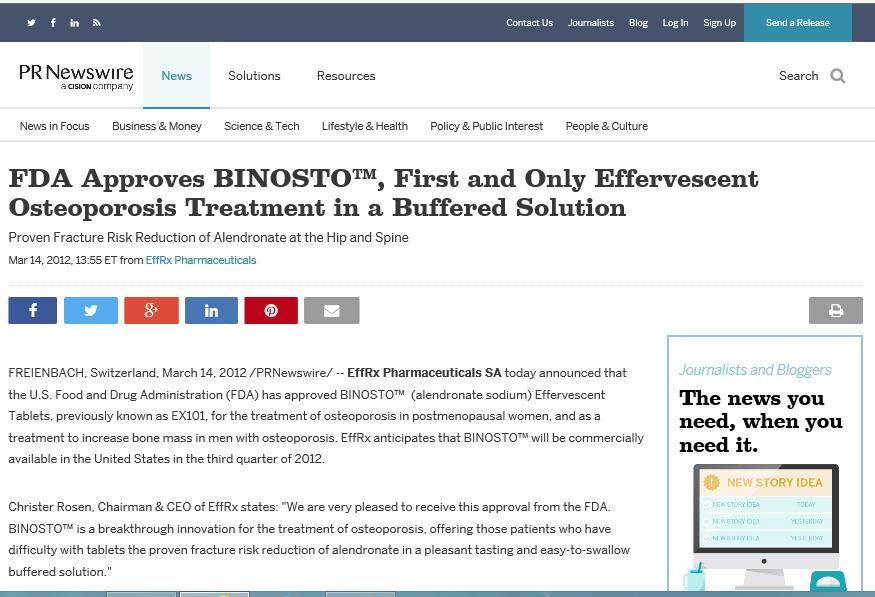Open PR Newswire's Twitter page icon
Screen dimensions: 875x597
pos(31,23)
